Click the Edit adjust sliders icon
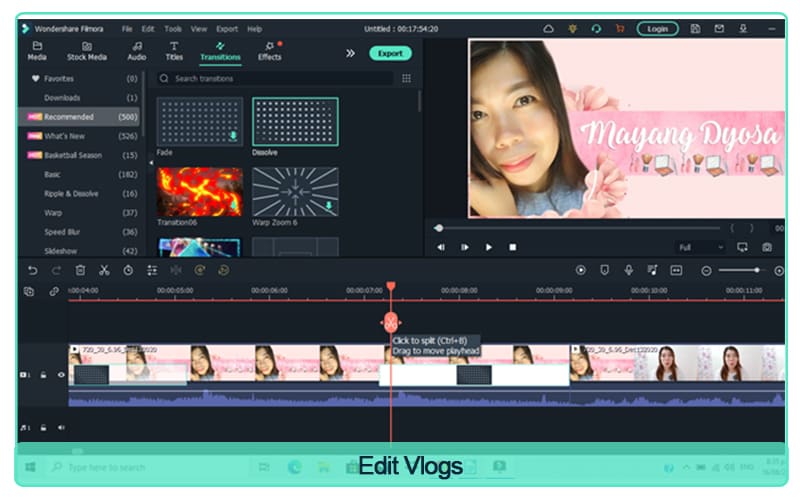800x498 pixels. (152, 270)
